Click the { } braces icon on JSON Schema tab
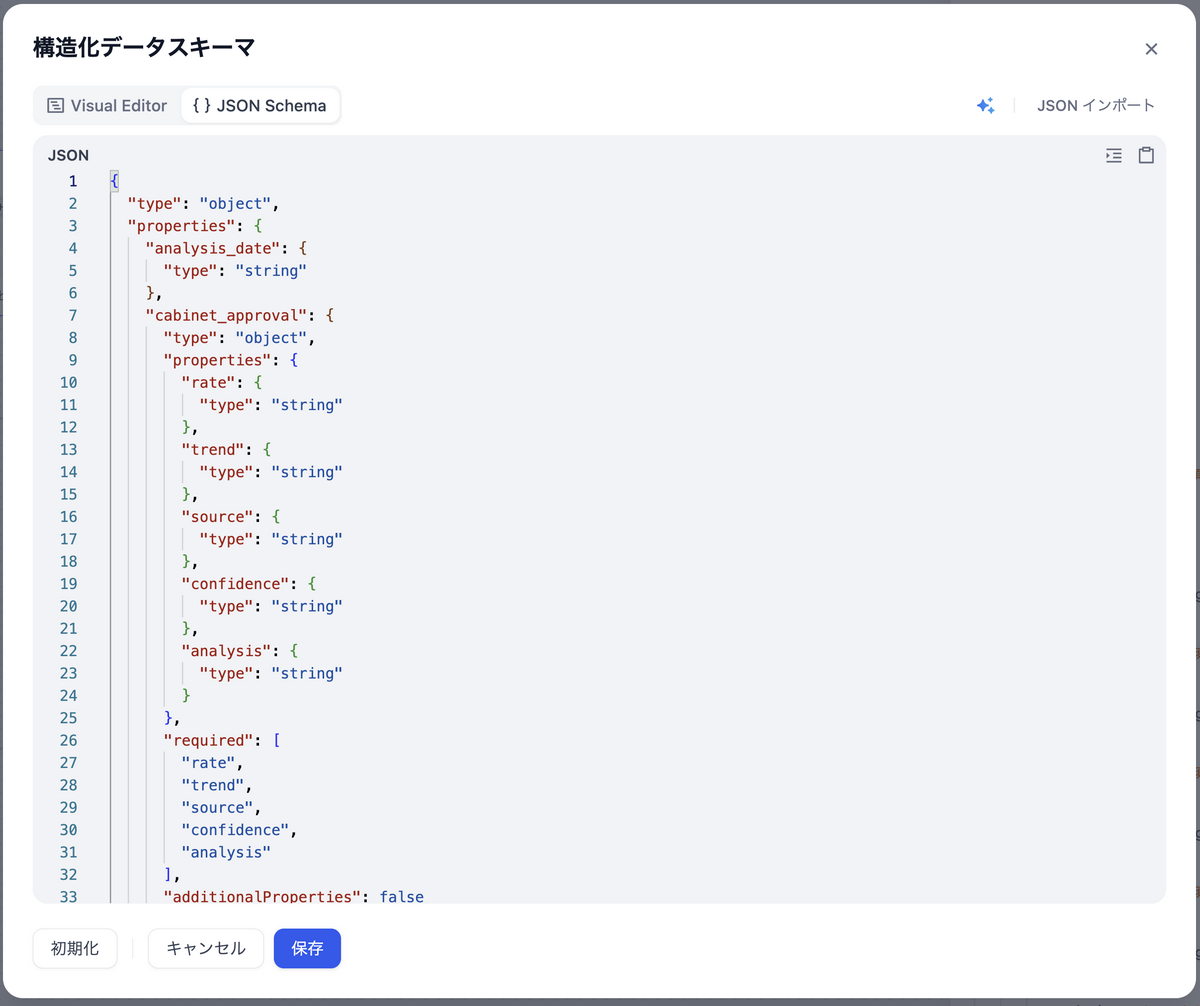The height and width of the screenshot is (1006, 1200). 200,105
